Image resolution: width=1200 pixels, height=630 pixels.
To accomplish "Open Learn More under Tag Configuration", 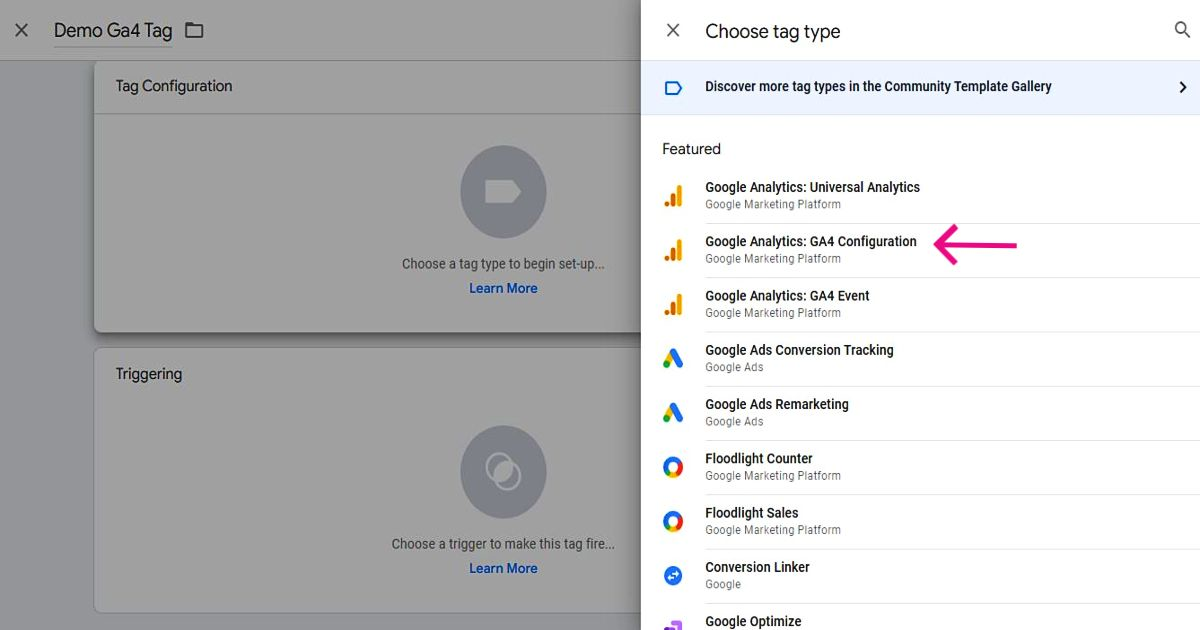I will point(503,288).
